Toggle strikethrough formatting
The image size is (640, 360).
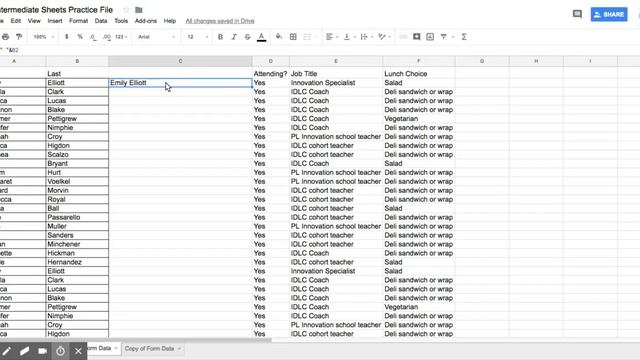pos(247,37)
